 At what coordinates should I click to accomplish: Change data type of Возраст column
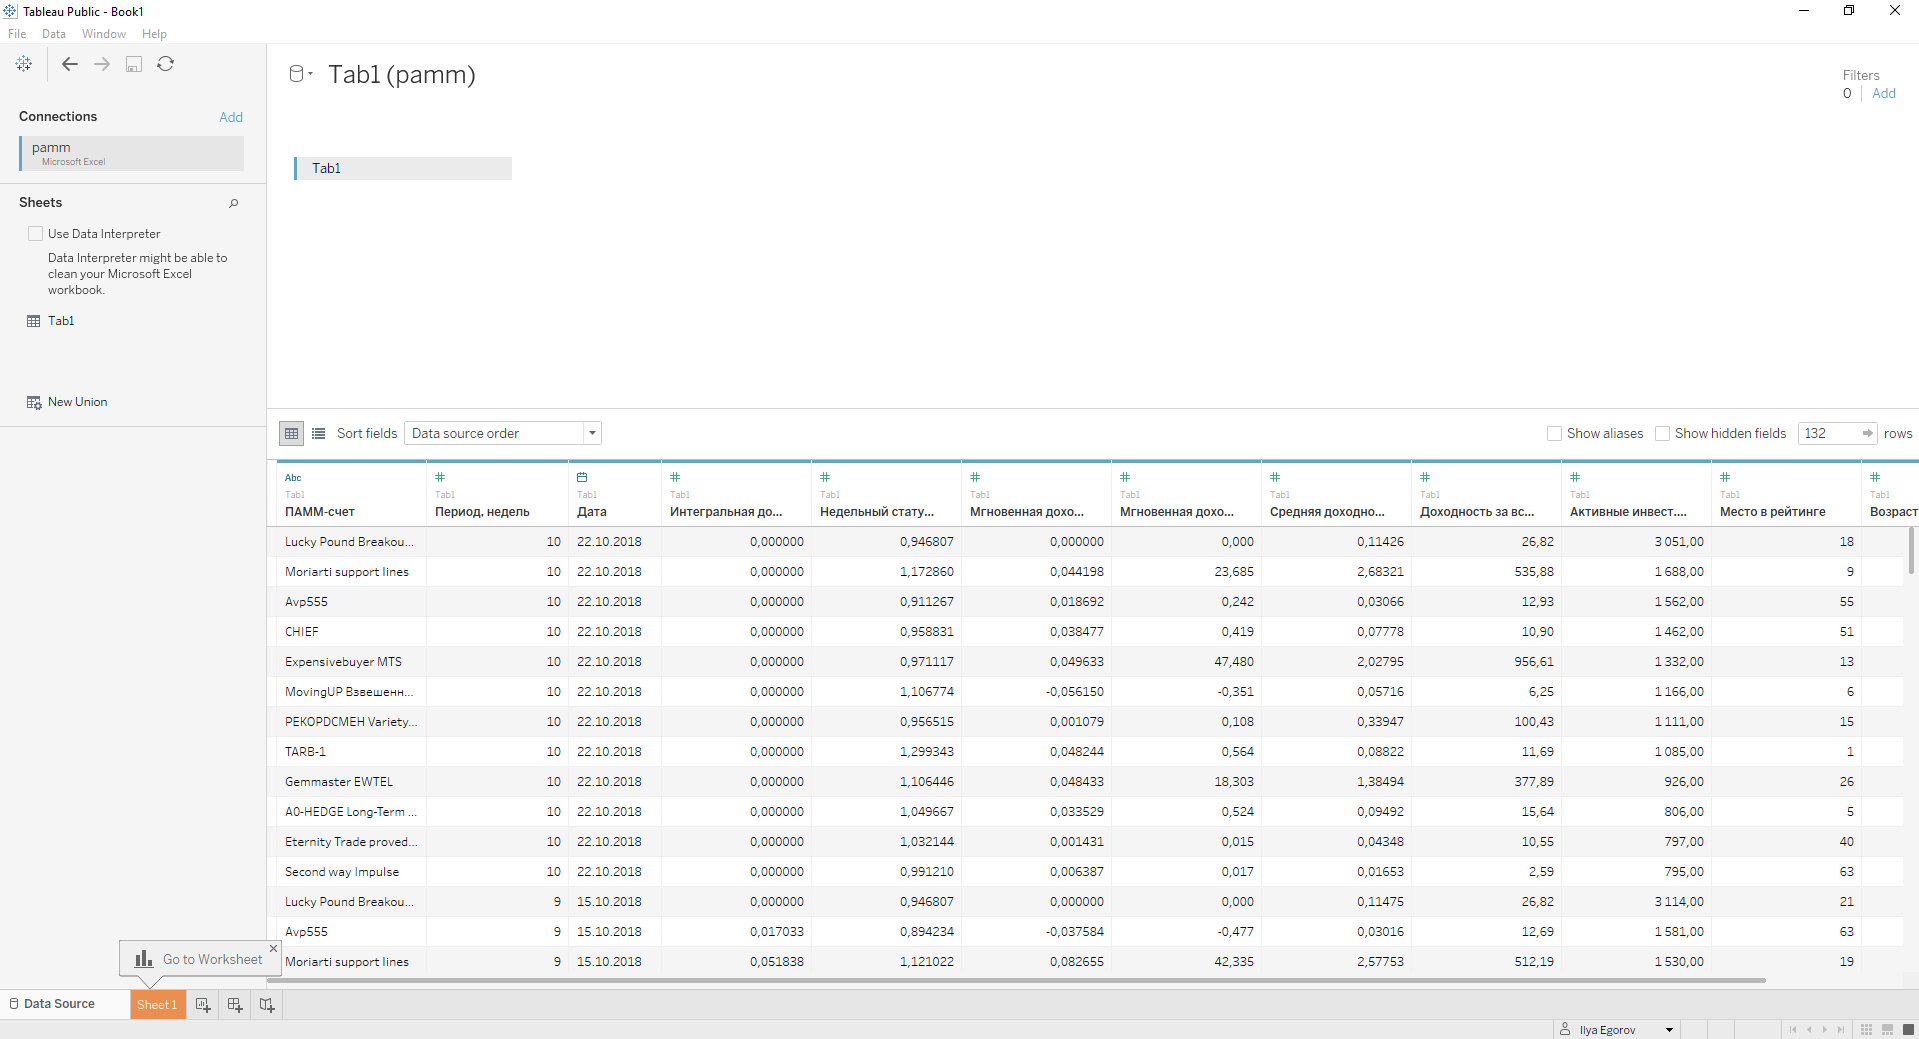click(1875, 477)
